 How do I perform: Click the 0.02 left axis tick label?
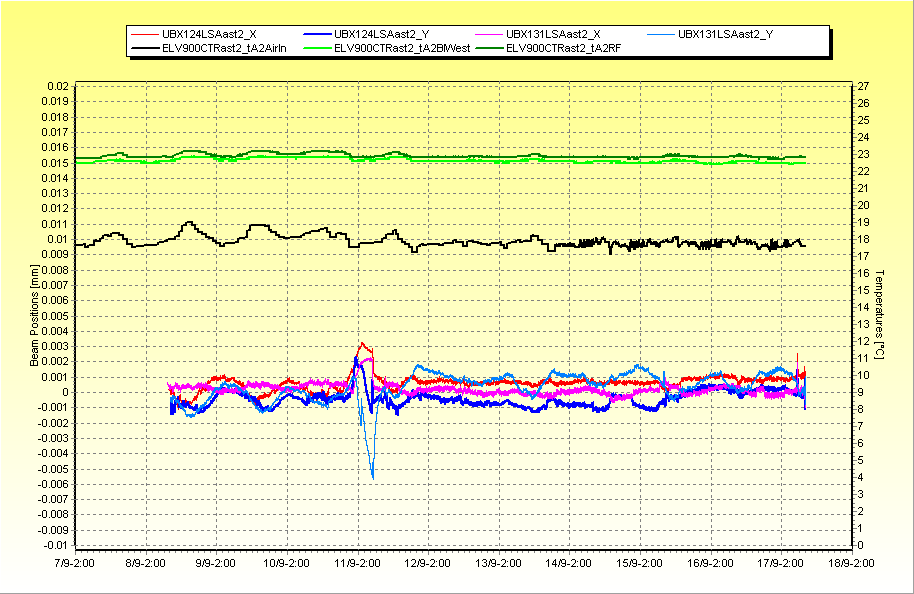point(57,86)
